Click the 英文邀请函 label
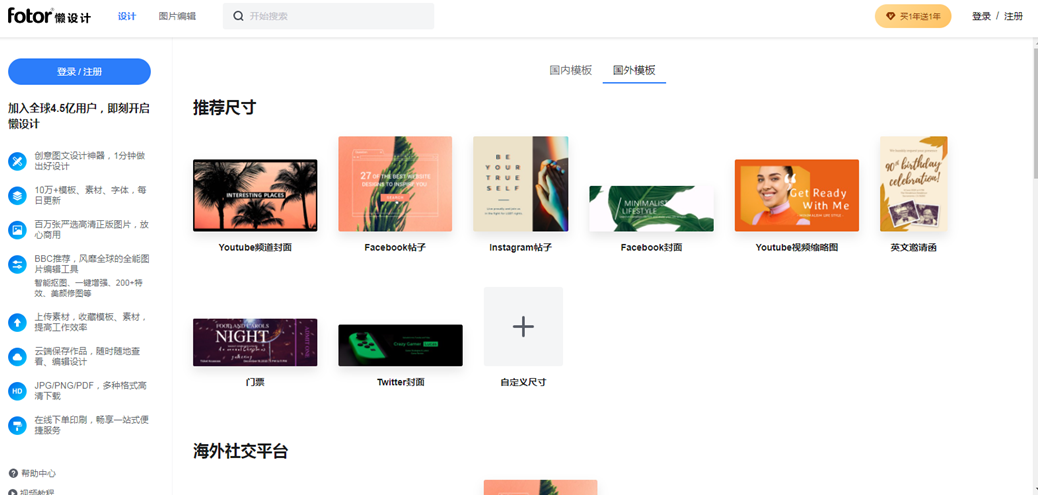Screen dimensions: 1038x498 [x=914, y=248]
